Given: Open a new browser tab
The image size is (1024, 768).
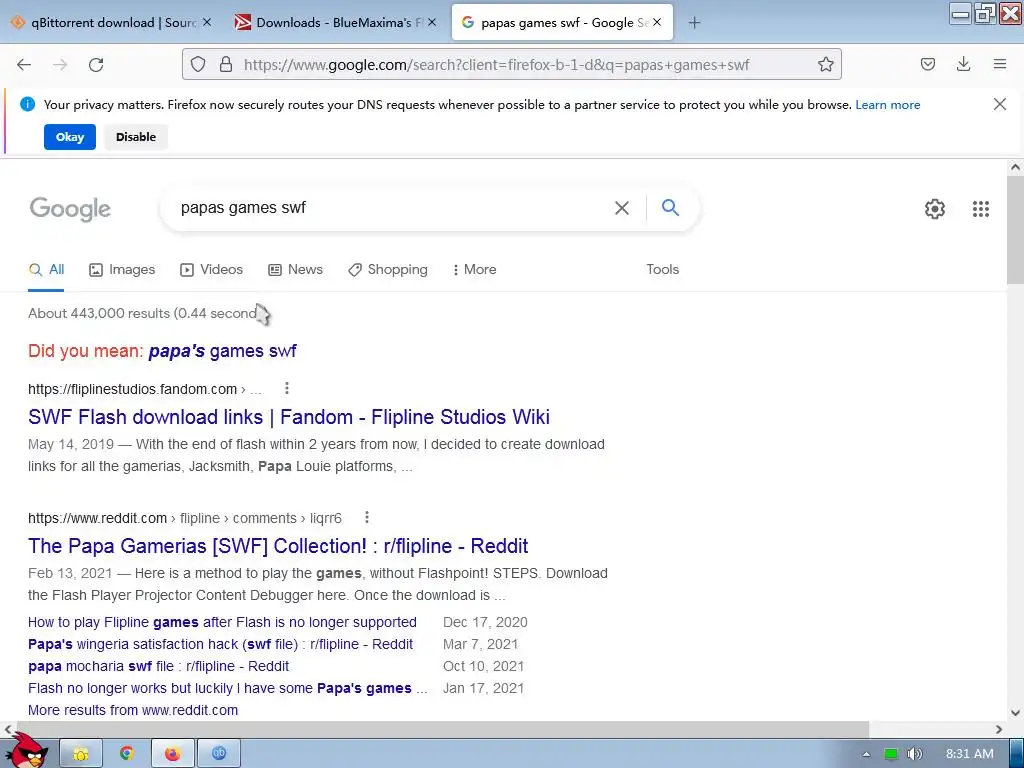Looking at the screenshot, I should [694, 23].
